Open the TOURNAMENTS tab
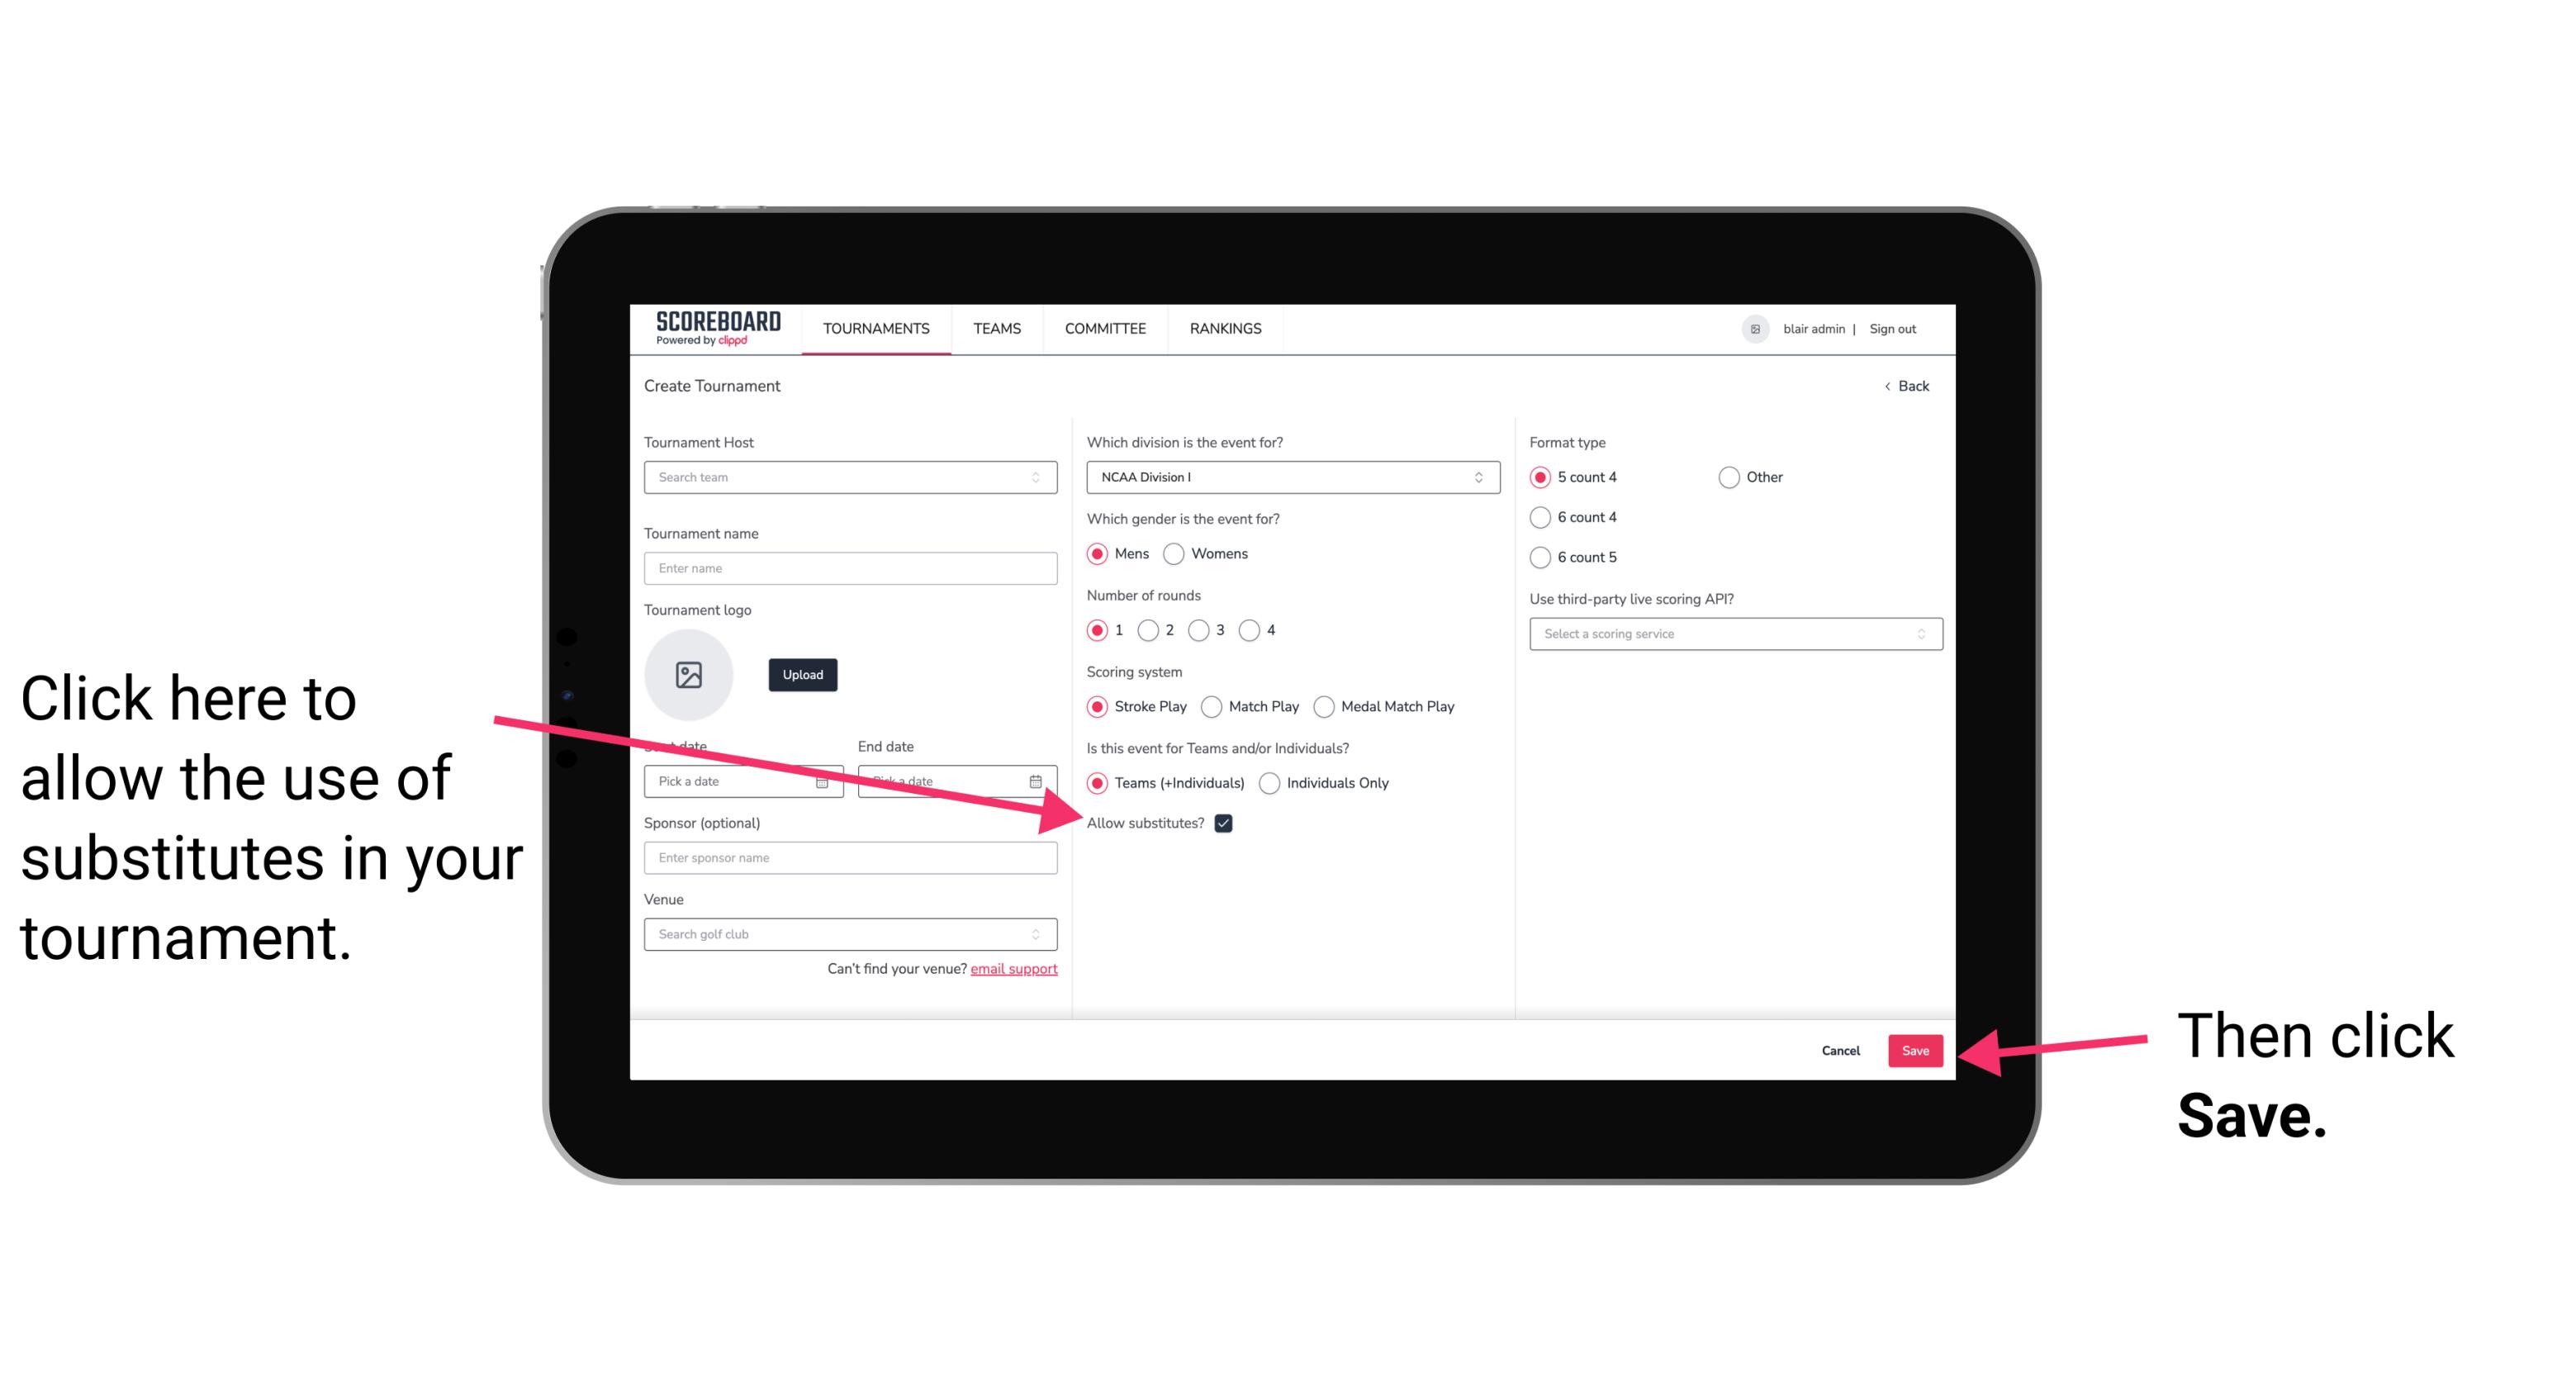This screenshot has height=1386, width=2576. tap(874, 328)
